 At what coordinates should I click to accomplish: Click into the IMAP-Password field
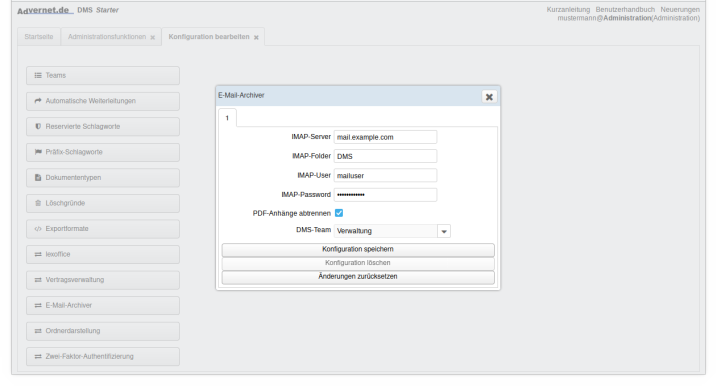(x=385, y=195)
